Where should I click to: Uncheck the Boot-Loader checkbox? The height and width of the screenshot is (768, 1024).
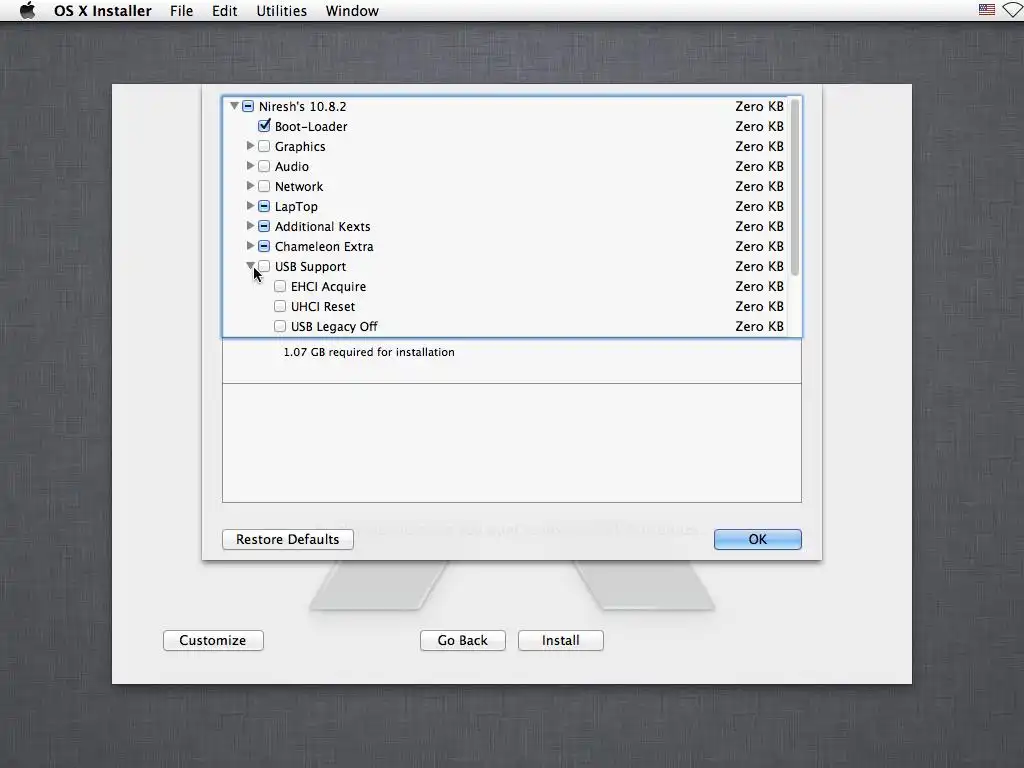(264, 125)
